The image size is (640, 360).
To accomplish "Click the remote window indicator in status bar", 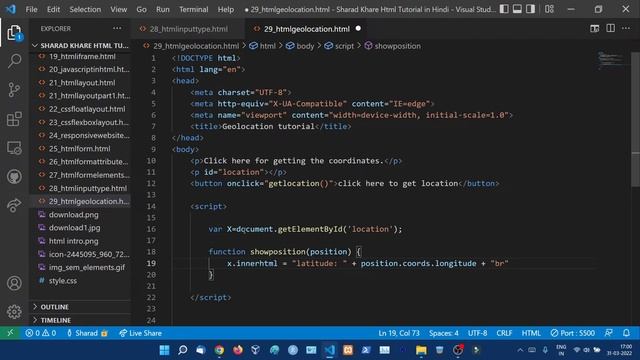I will click(10, 333).
